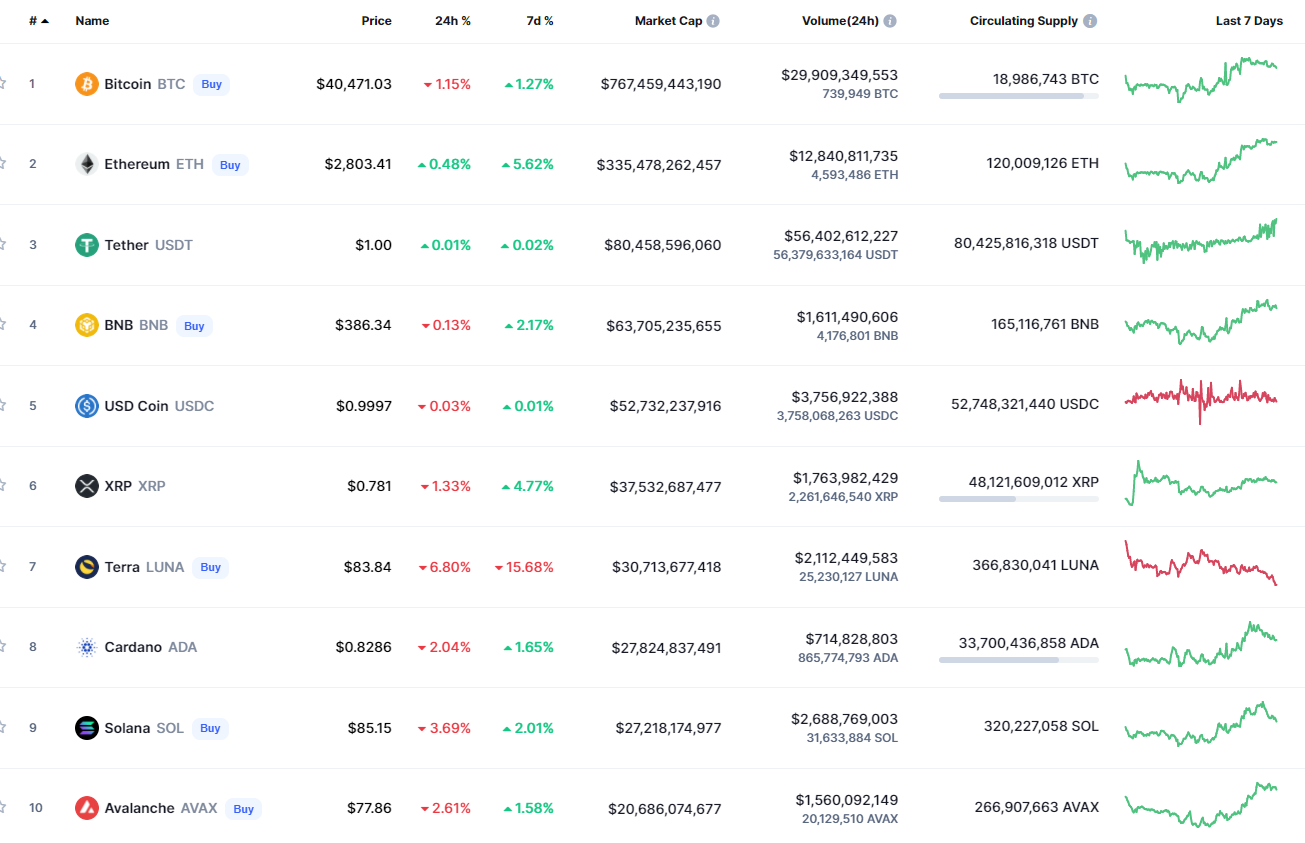Screen dimensions: 1305x843
Task: Toggle the watchlist star for Cardano
Action: [x=3, y=647]
